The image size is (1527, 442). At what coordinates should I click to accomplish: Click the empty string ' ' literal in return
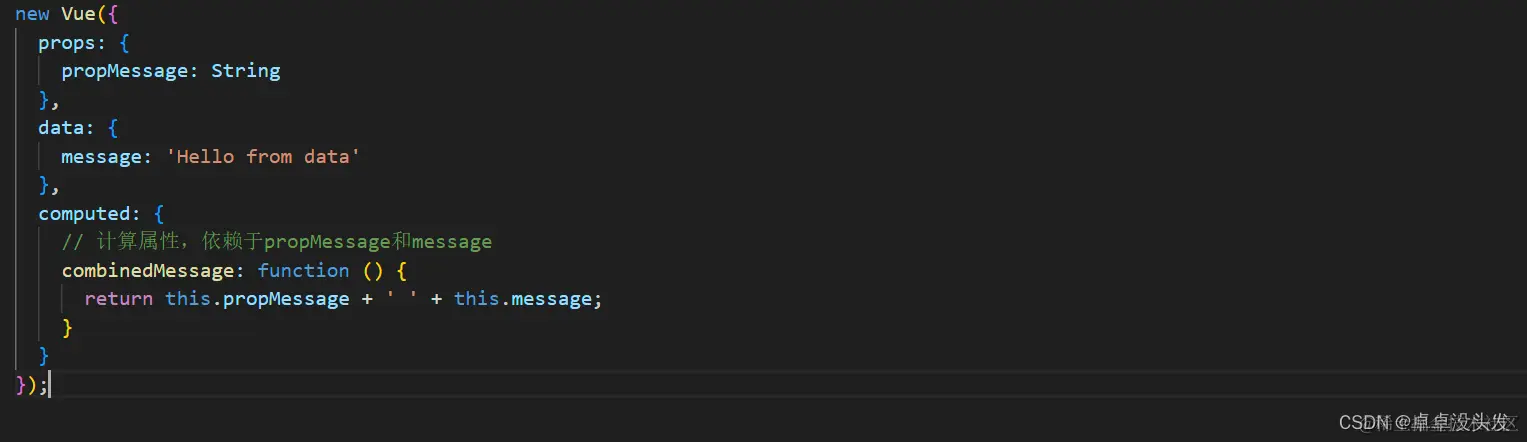click(400, 299)
